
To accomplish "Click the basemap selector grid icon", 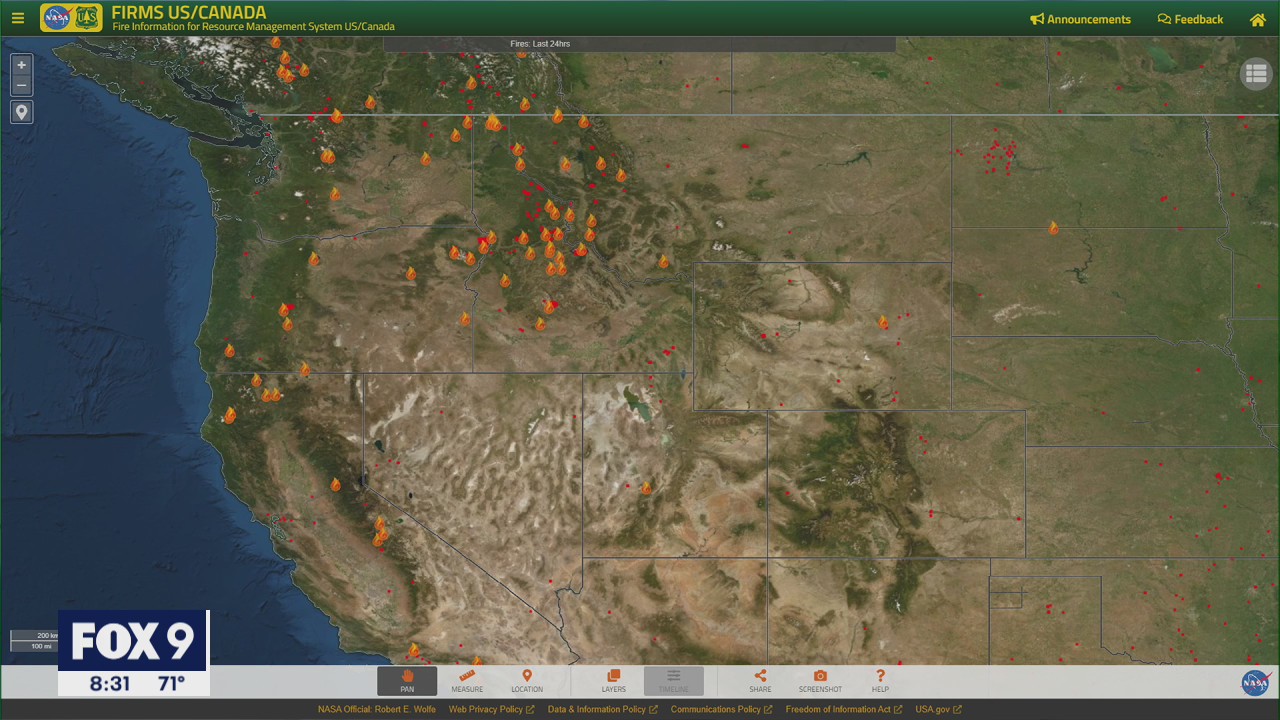I will point(1256,73).
